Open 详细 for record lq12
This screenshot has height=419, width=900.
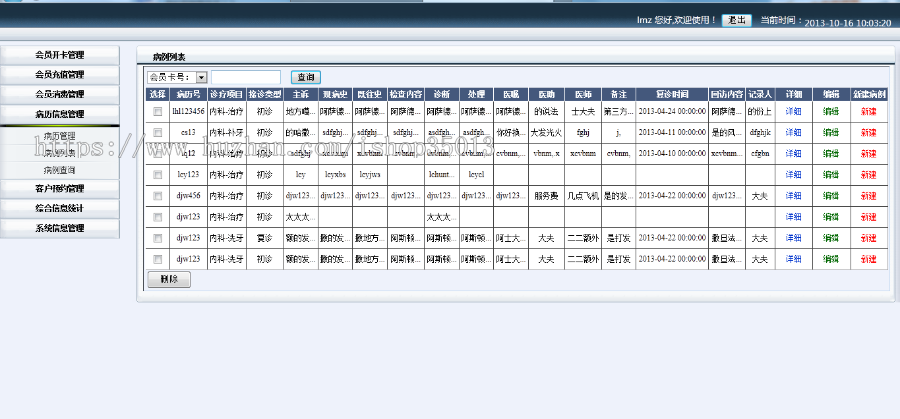click(793, 154)
